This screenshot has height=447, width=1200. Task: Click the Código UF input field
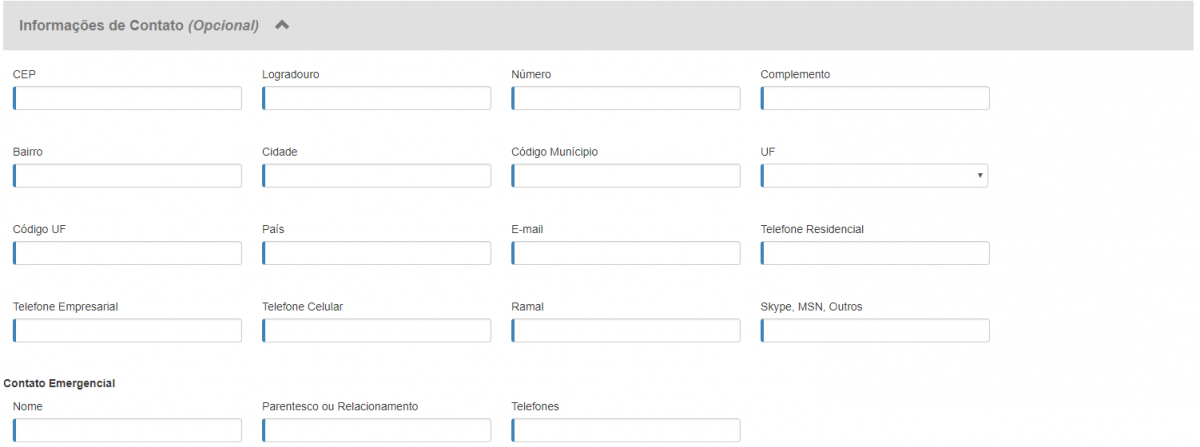pos(127,253)
